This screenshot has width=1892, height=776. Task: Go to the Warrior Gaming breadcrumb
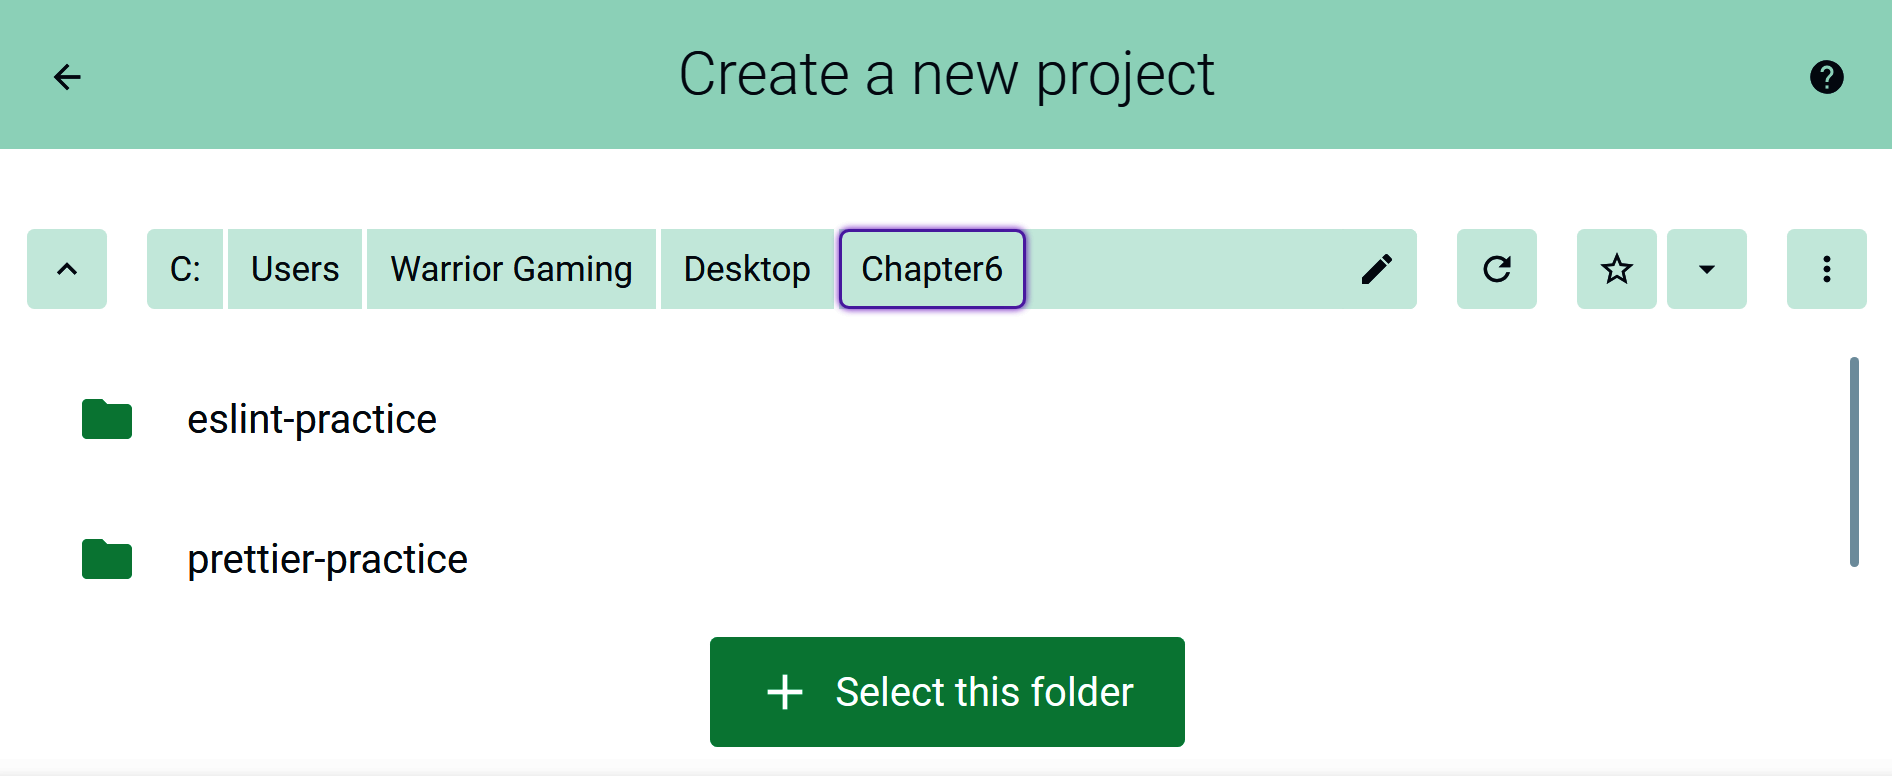[511, 269]
